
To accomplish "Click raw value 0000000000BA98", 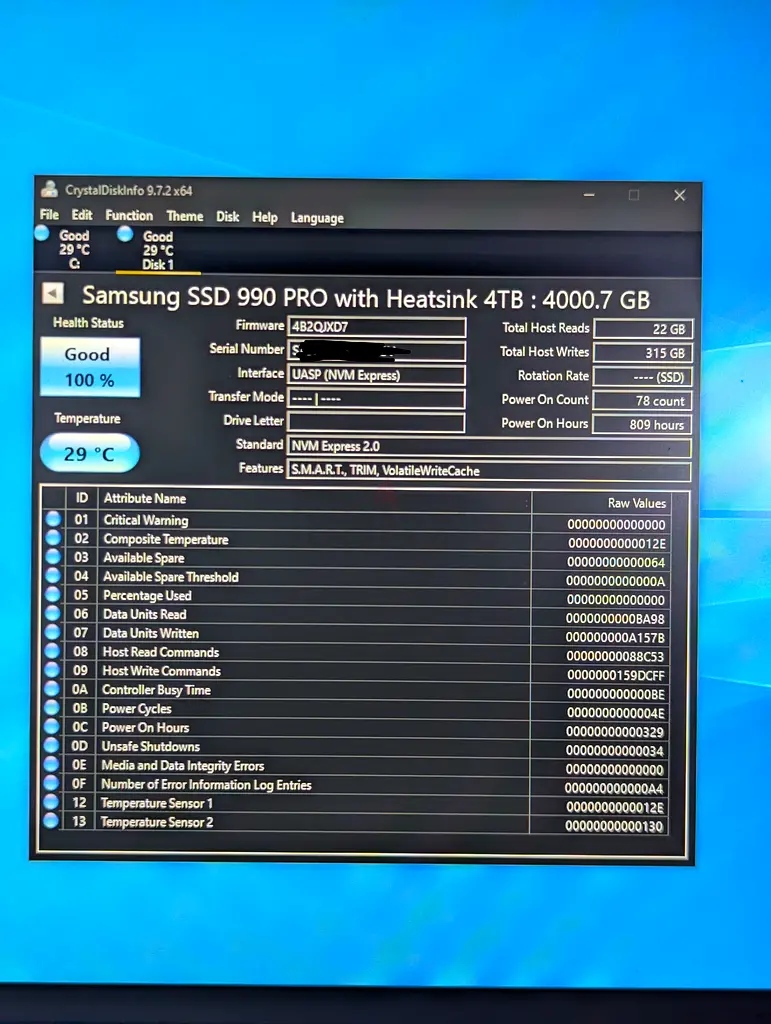I will [616, 618].
